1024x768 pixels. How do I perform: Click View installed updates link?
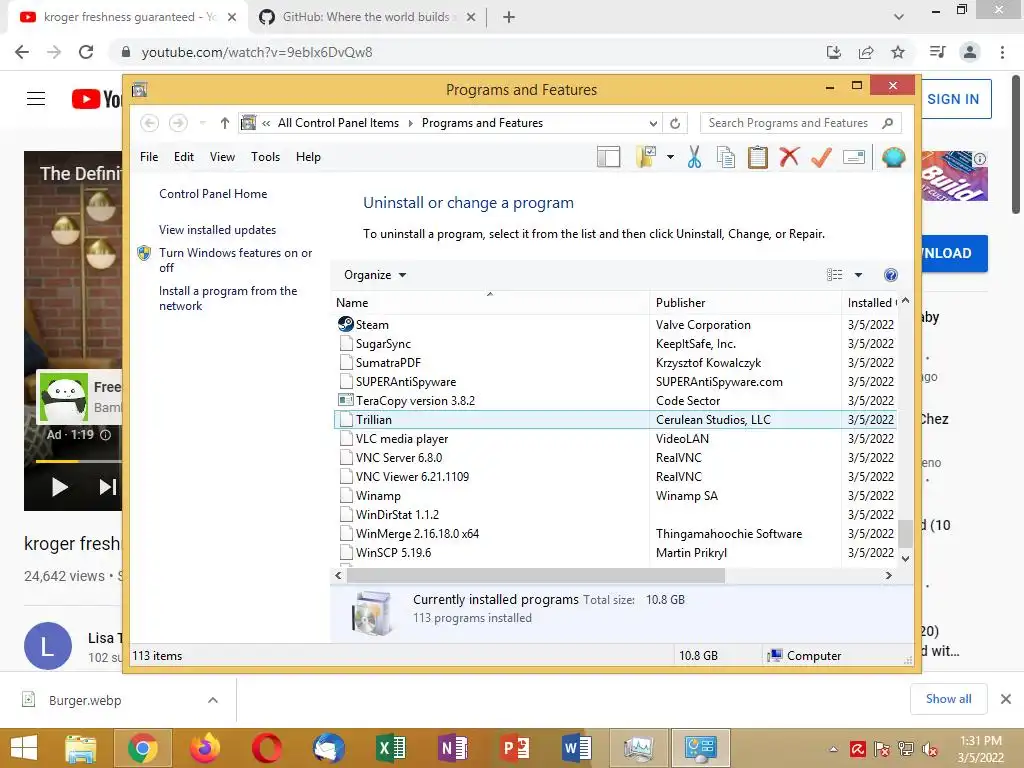pos(217,230)
